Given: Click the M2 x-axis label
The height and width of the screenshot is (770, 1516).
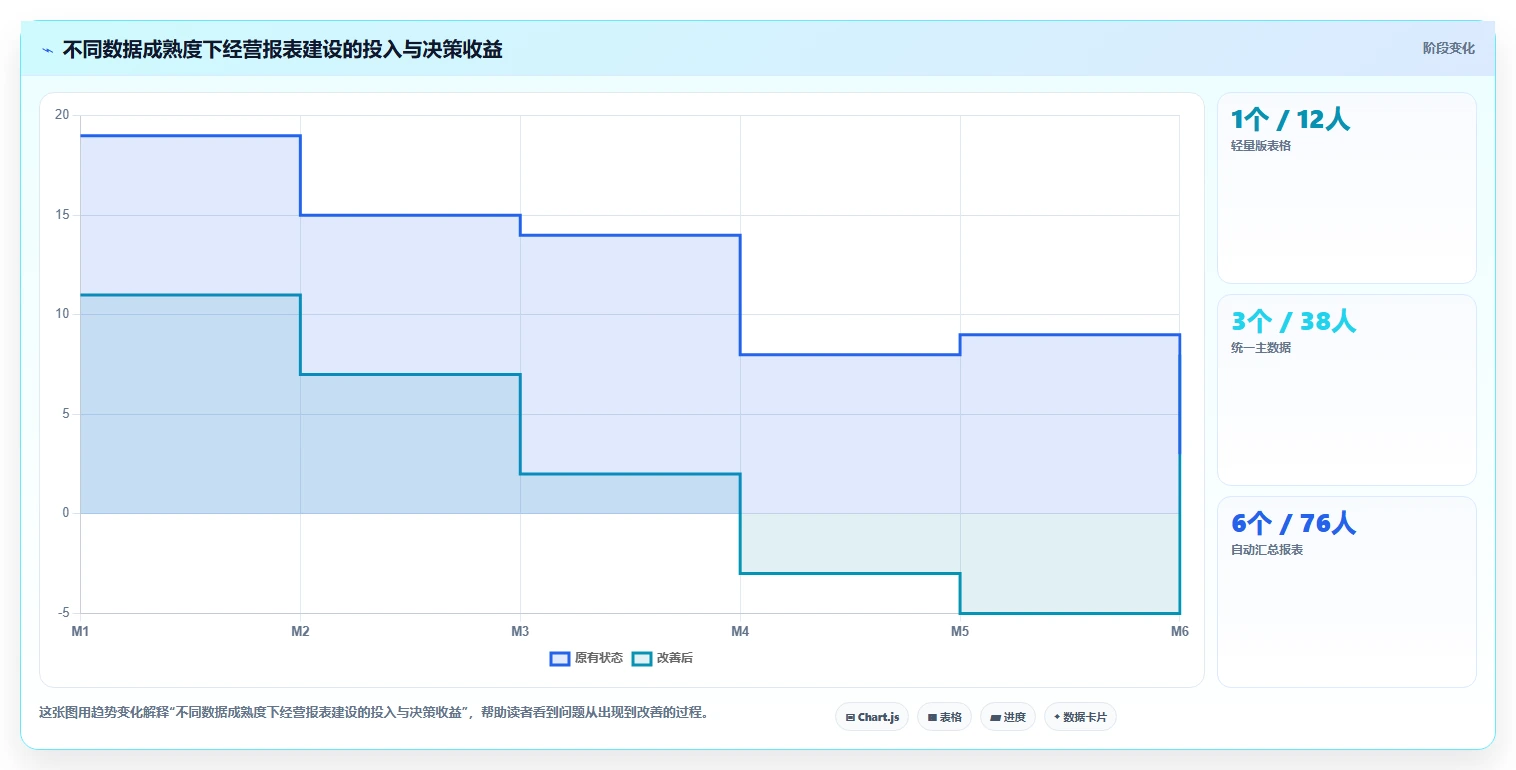Looking at the screenshot, I should click(x=300, y=631).
